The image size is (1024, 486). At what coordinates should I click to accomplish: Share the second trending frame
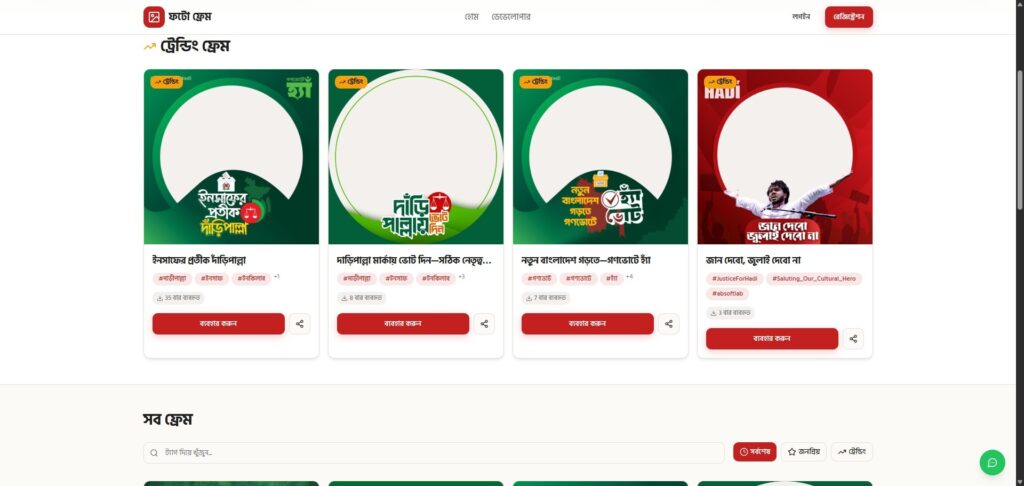484,323
